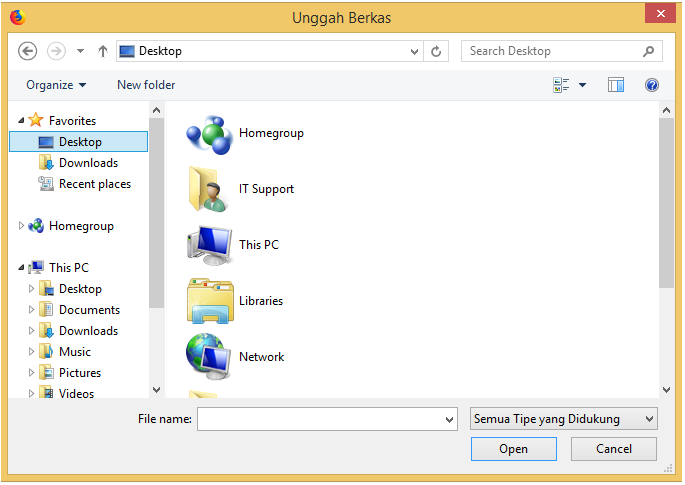The image size is (685, 485).
Task: Select Music folder in sidebar
Action: [x=75, y=352]
